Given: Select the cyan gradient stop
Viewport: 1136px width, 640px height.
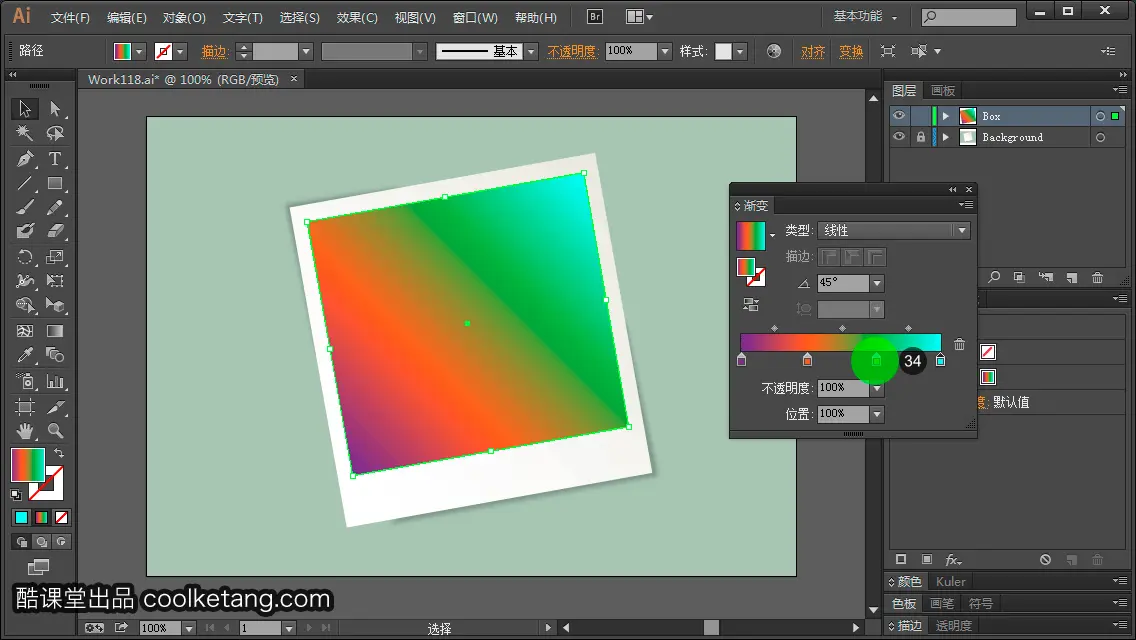Looking at the screenshot, I should click(940, 360).
